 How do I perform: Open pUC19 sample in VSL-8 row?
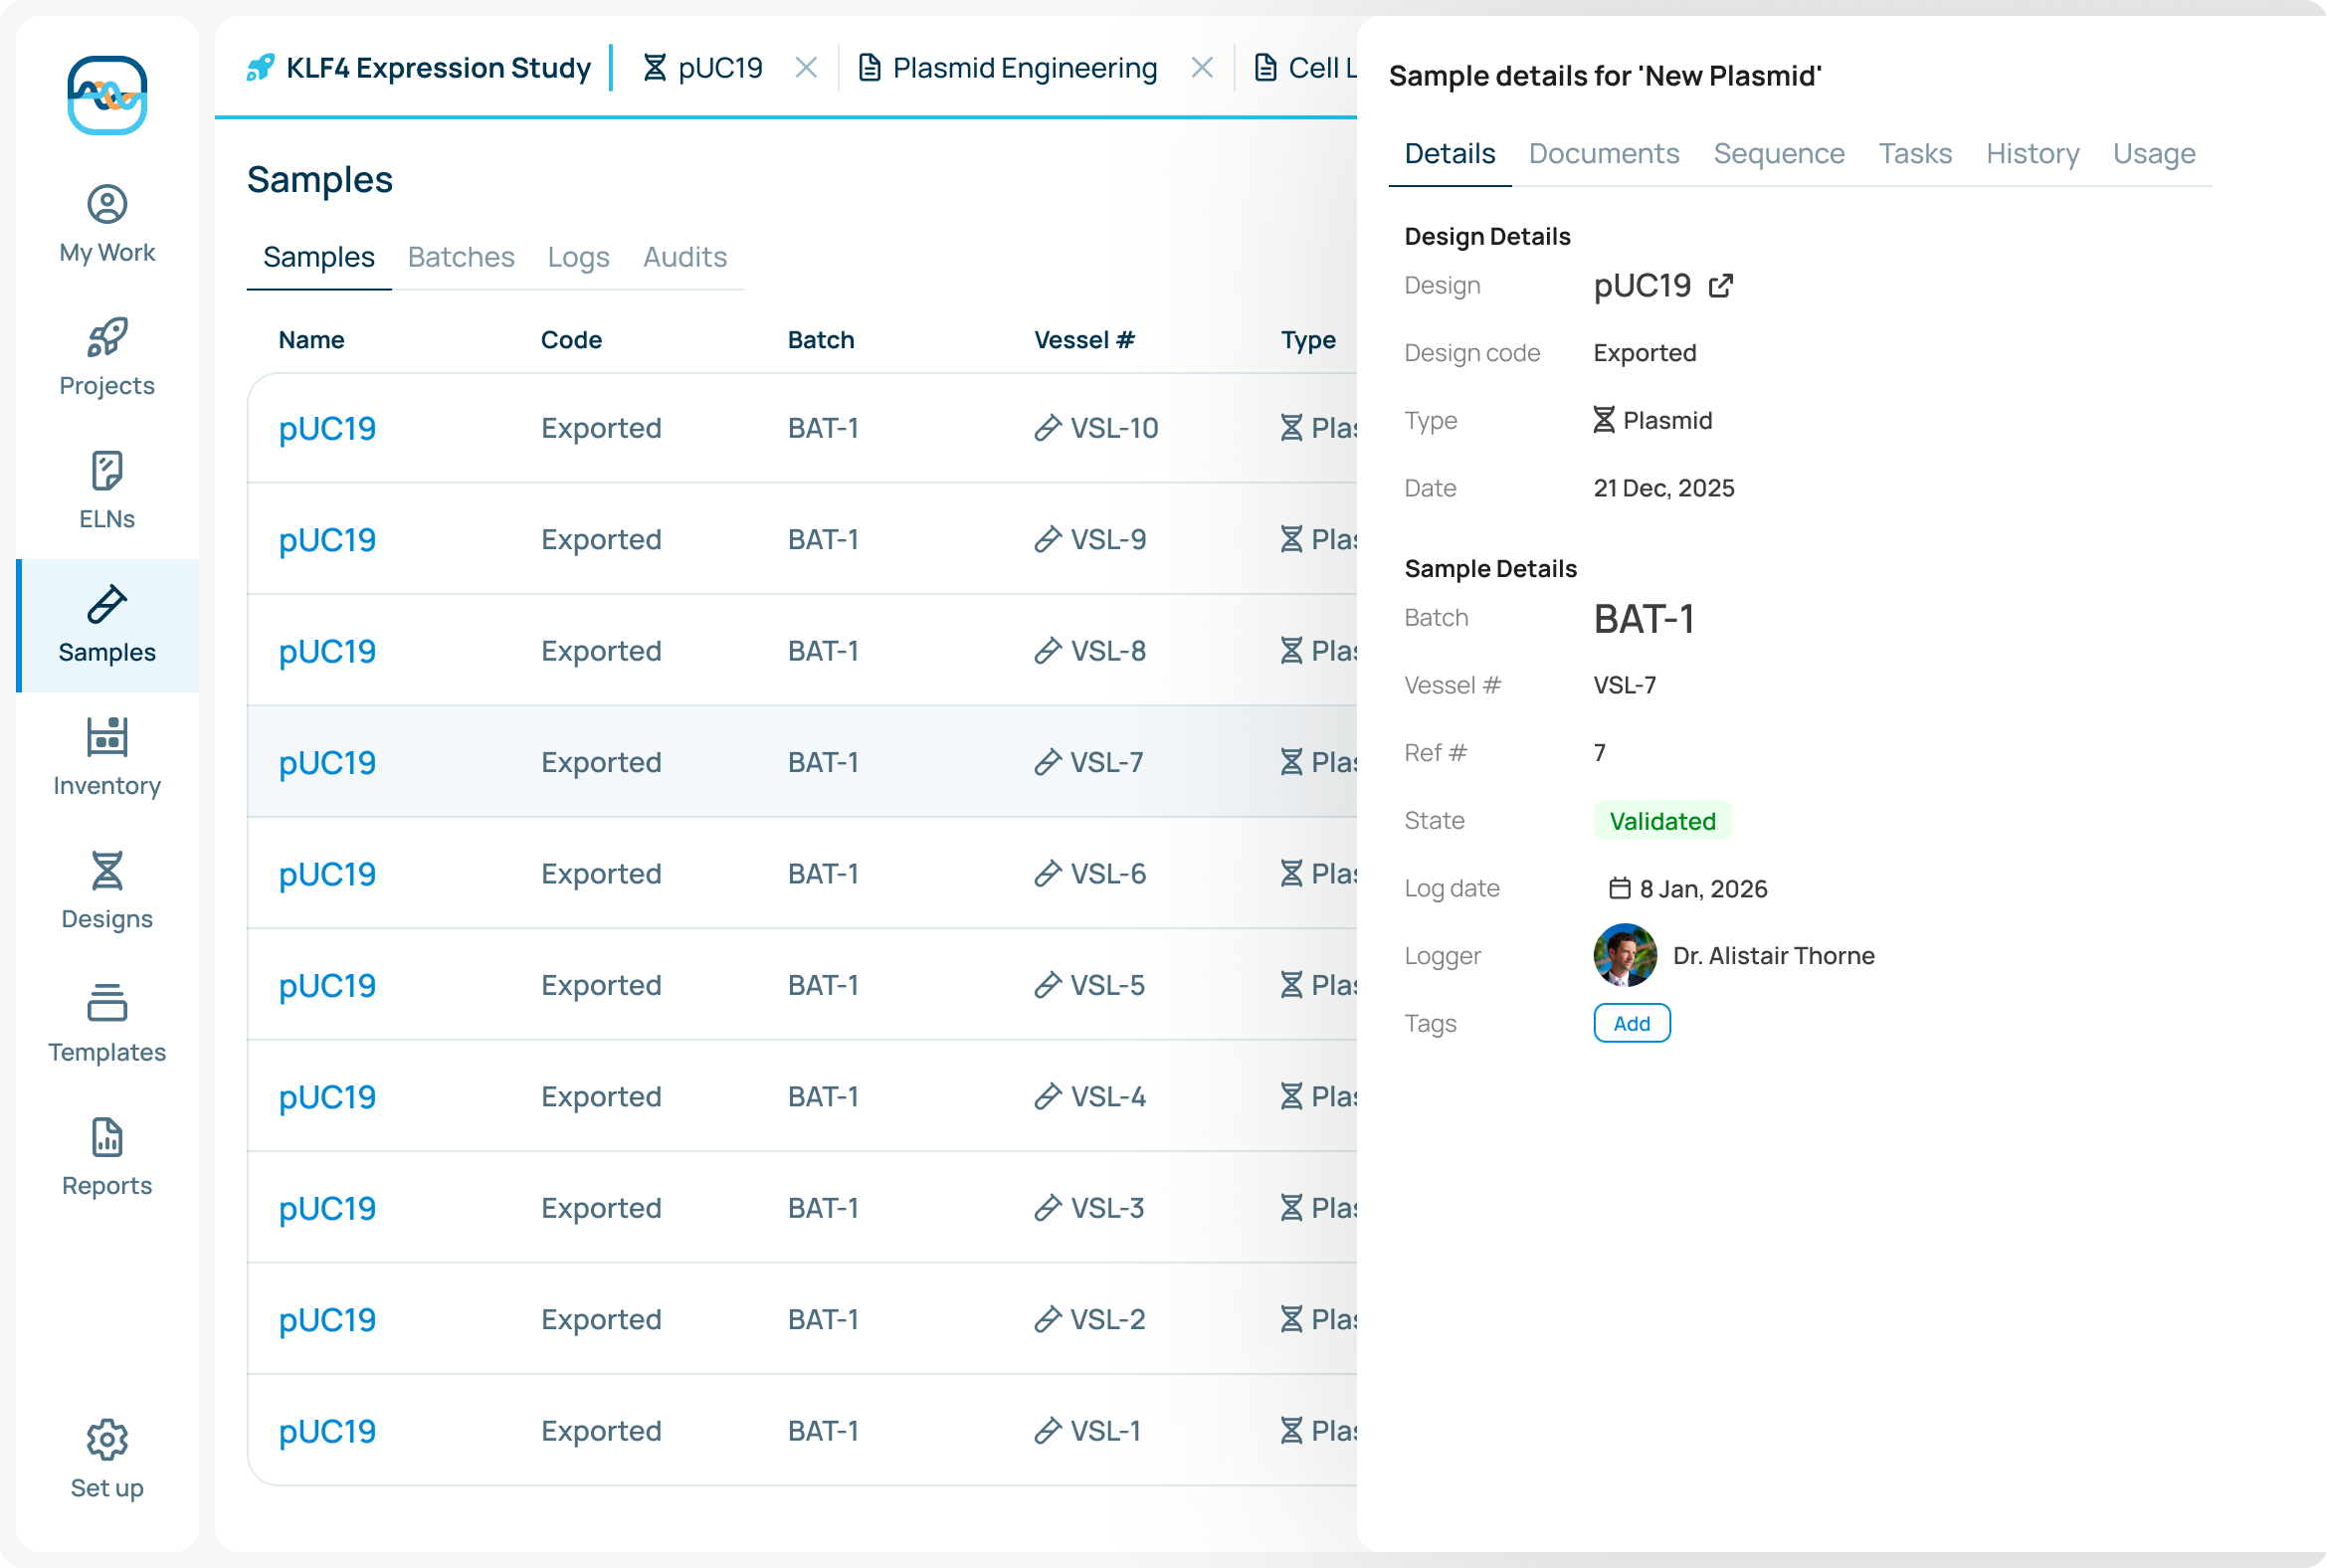(x=327, y=651)
